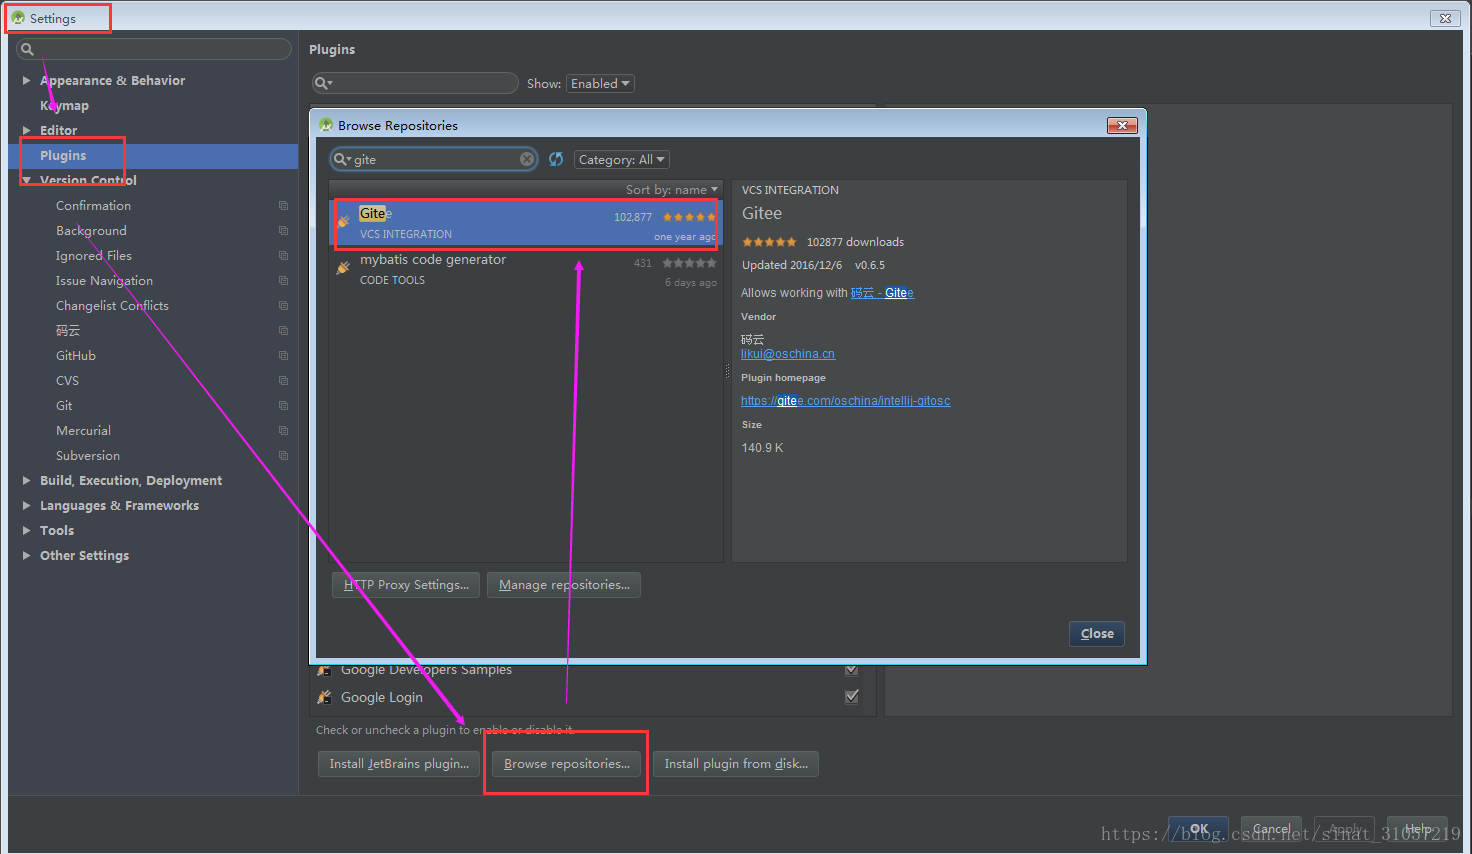Click the Settings sidebar search field
This screenshot has width=1472, height=854.
pos(154,49)
